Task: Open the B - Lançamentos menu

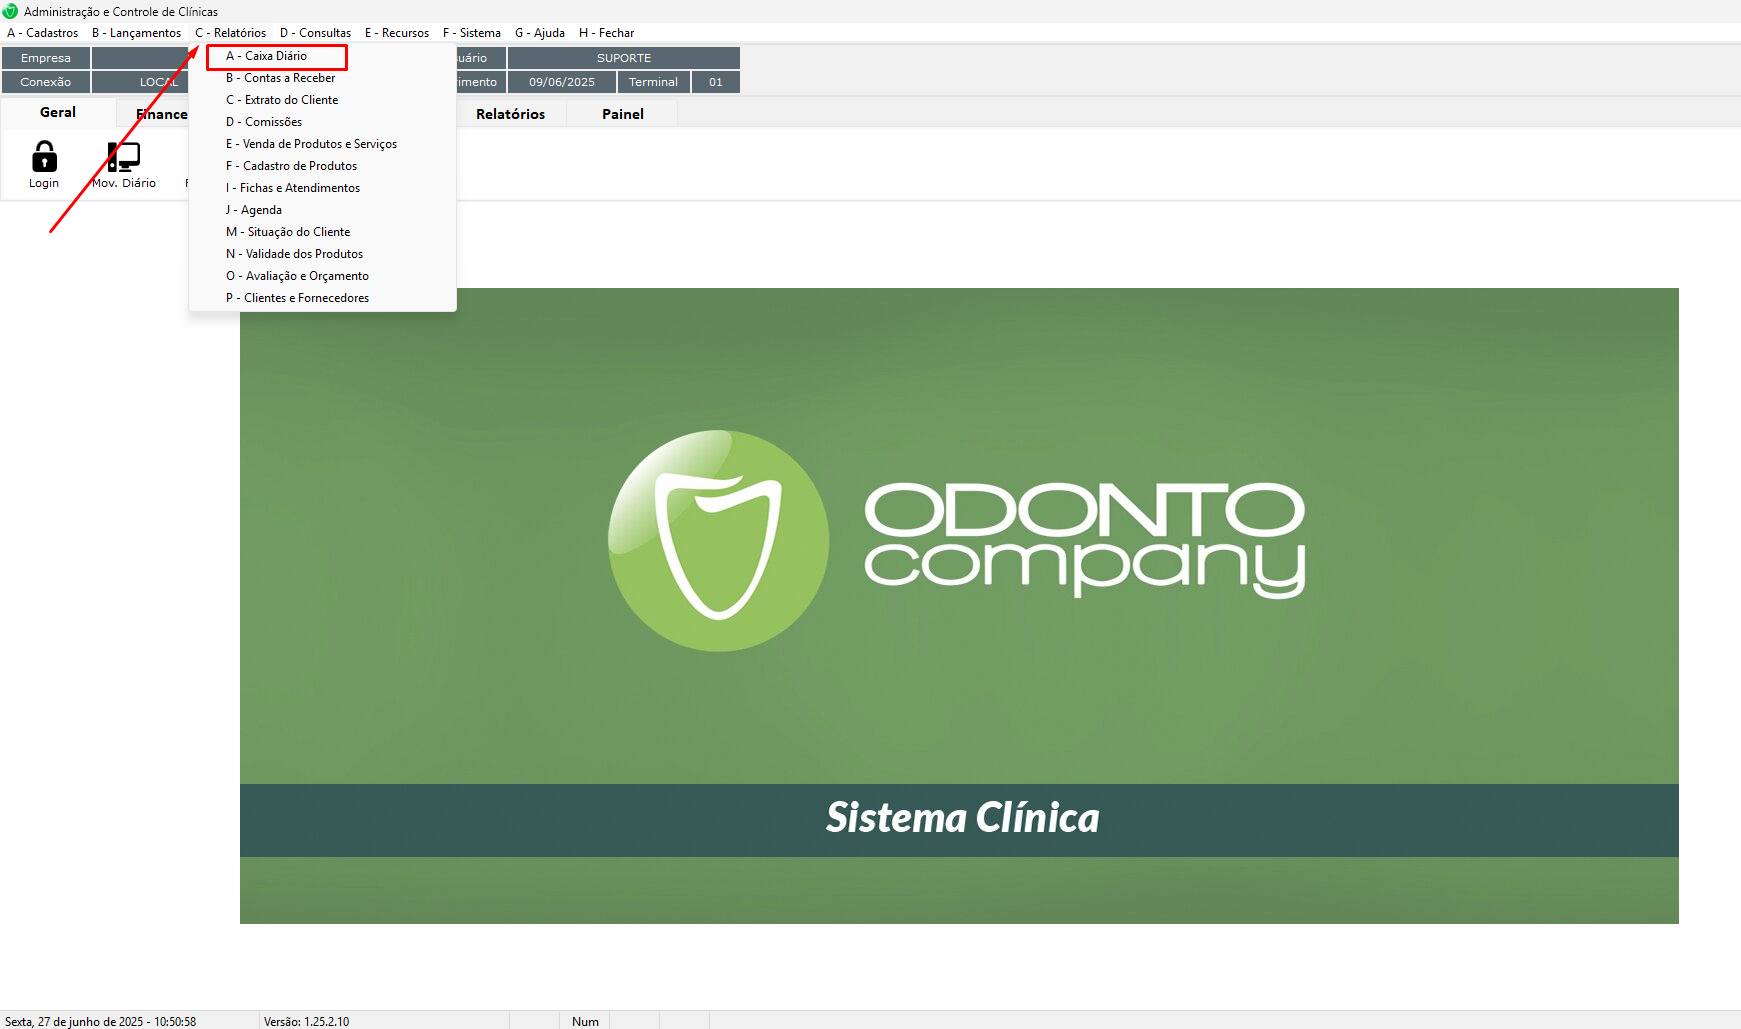Action: click(x=136, y=33)
